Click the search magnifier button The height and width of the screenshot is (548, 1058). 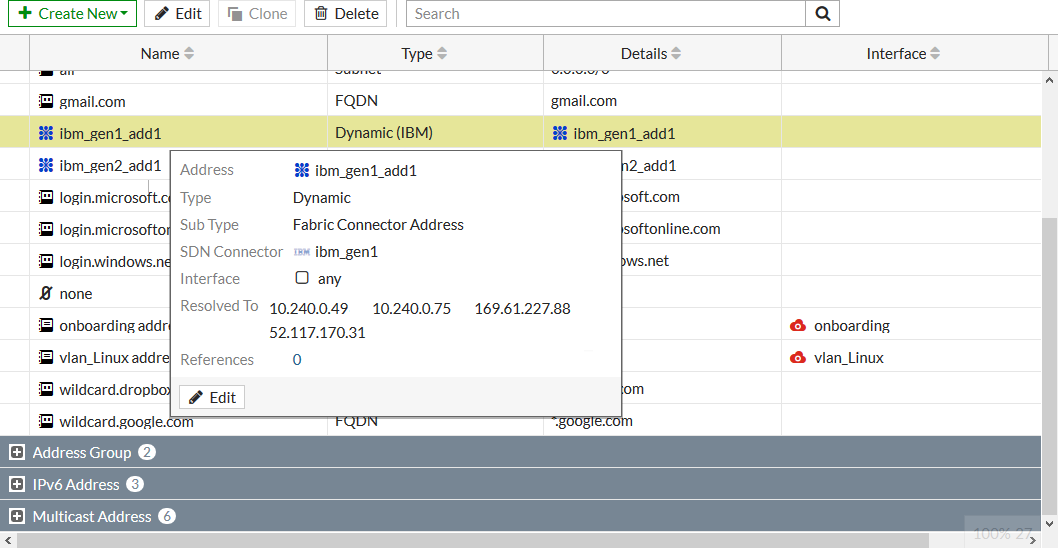(x=823, y=13)
